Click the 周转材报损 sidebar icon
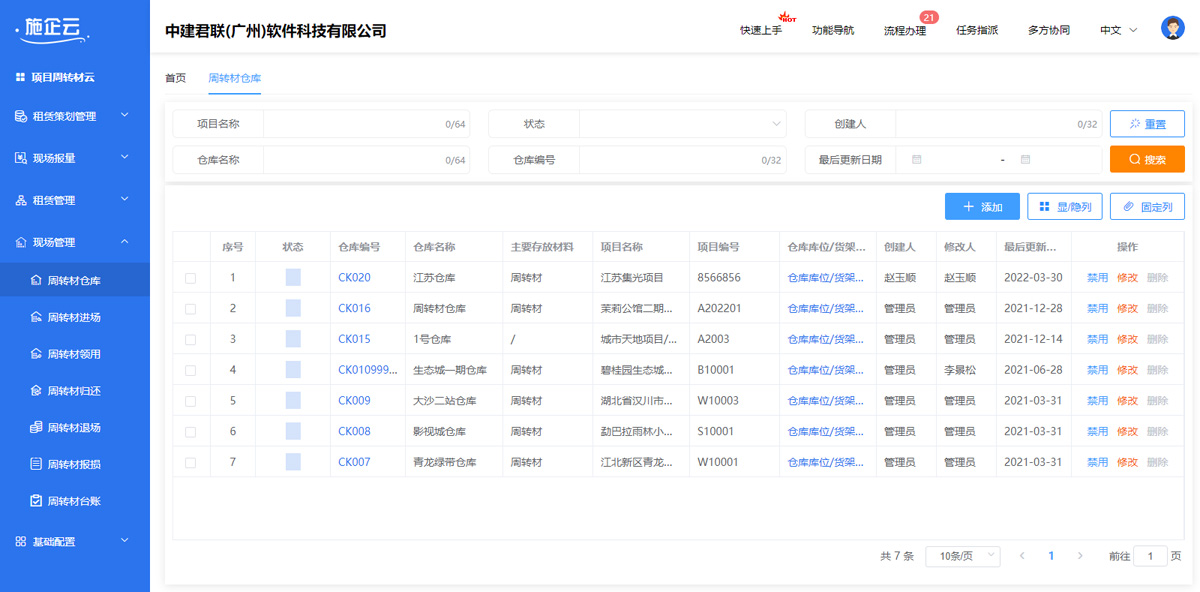The image size is (1200, 592). (x=36, y=464)
